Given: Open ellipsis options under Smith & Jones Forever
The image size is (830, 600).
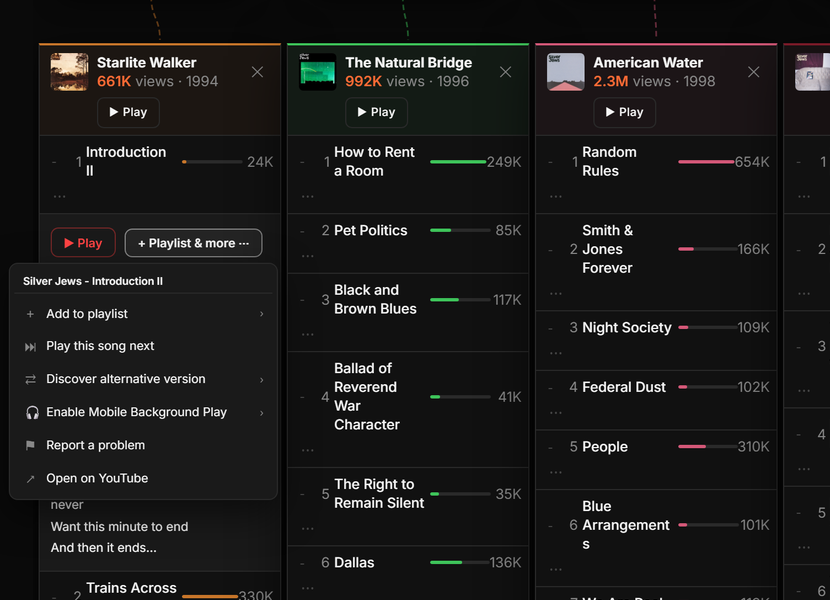Looking at the screenshot, I should pos(556,293).
